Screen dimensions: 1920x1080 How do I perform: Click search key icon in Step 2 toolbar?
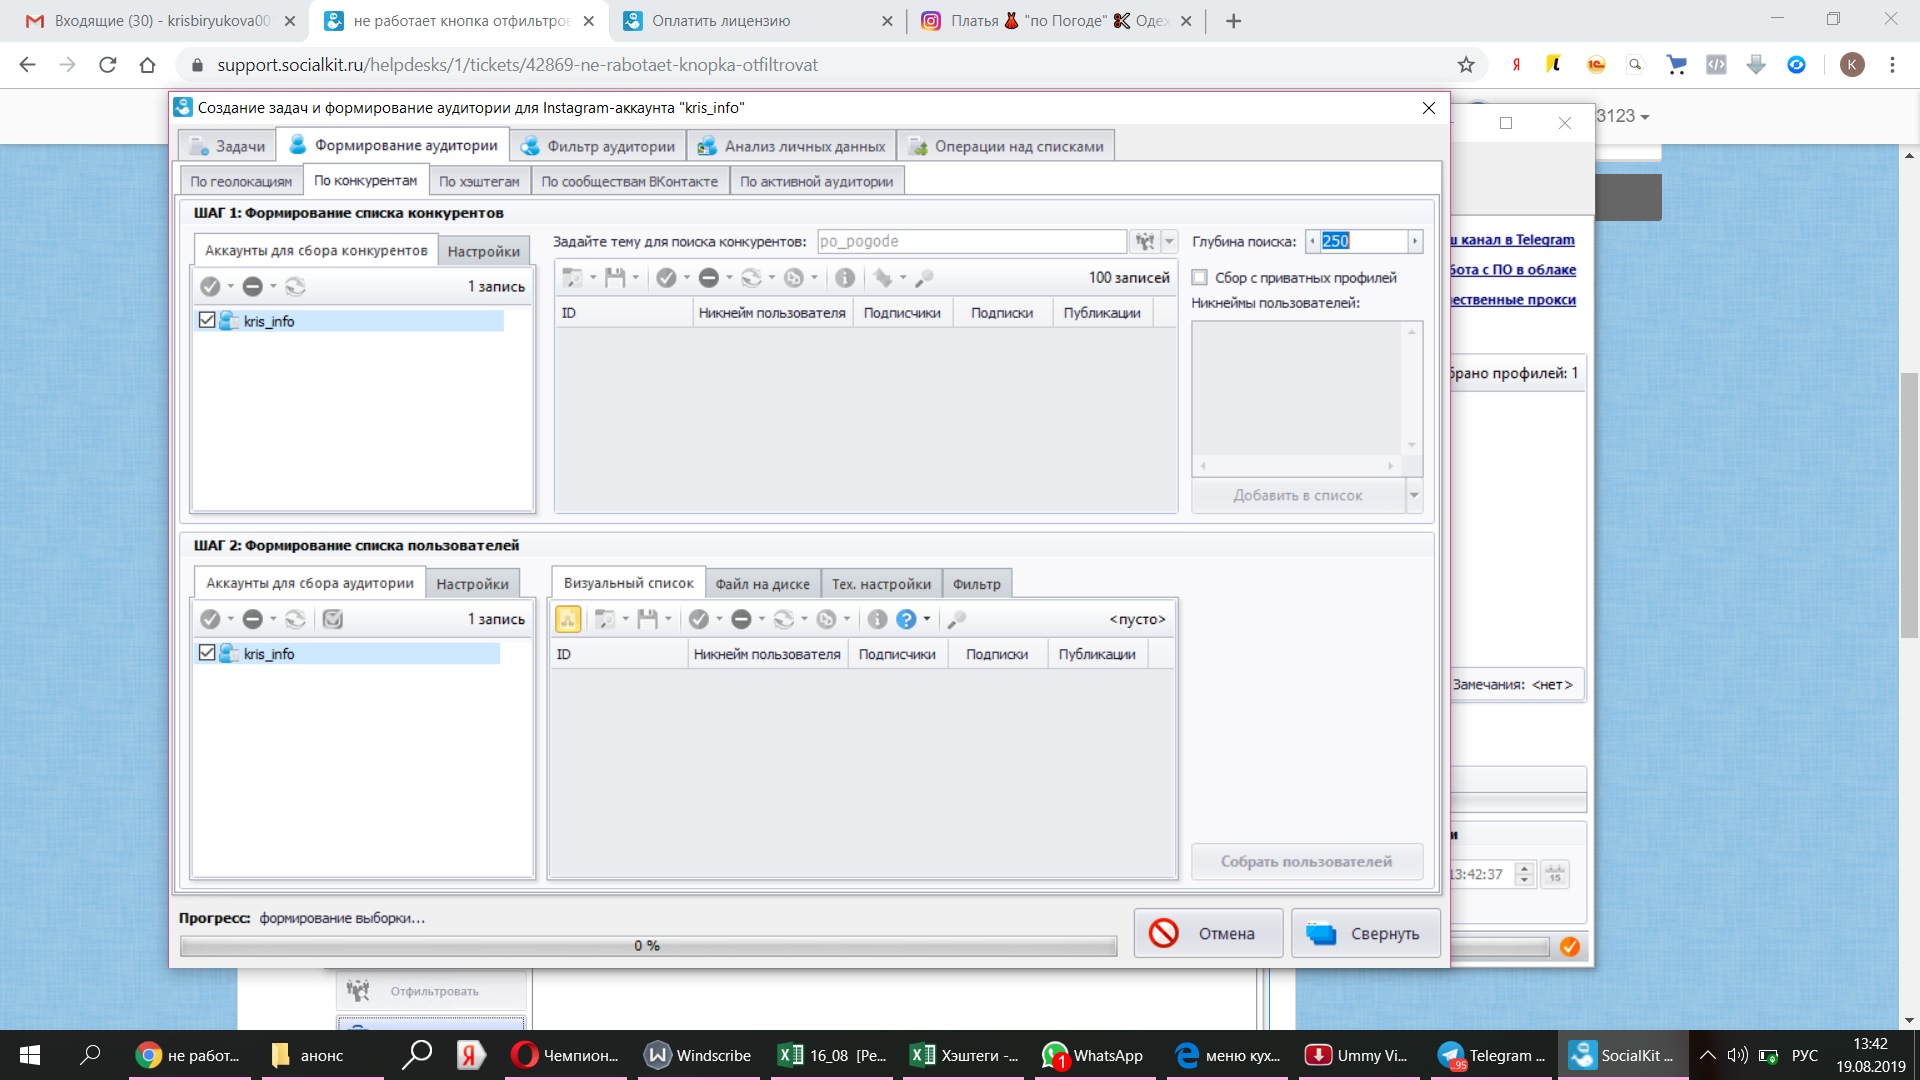[957, 619]
